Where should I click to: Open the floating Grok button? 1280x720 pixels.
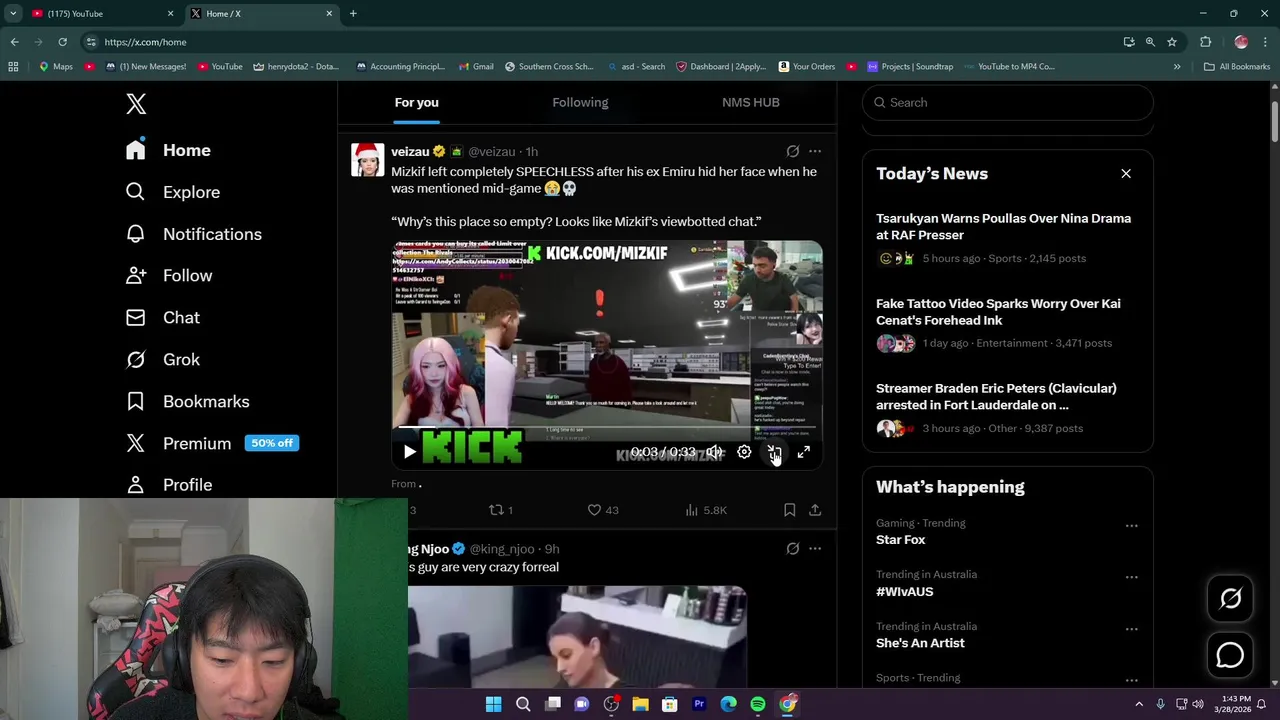1230,598
